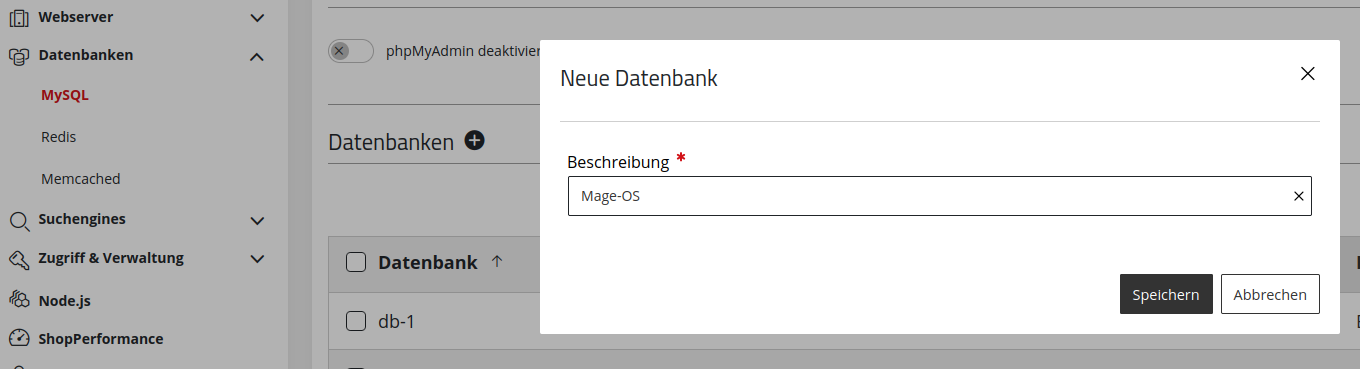Viewport: 1360px width, 369px height.
Task: Click the Webserver sidebar icon
Action: [x=18, y=17]
